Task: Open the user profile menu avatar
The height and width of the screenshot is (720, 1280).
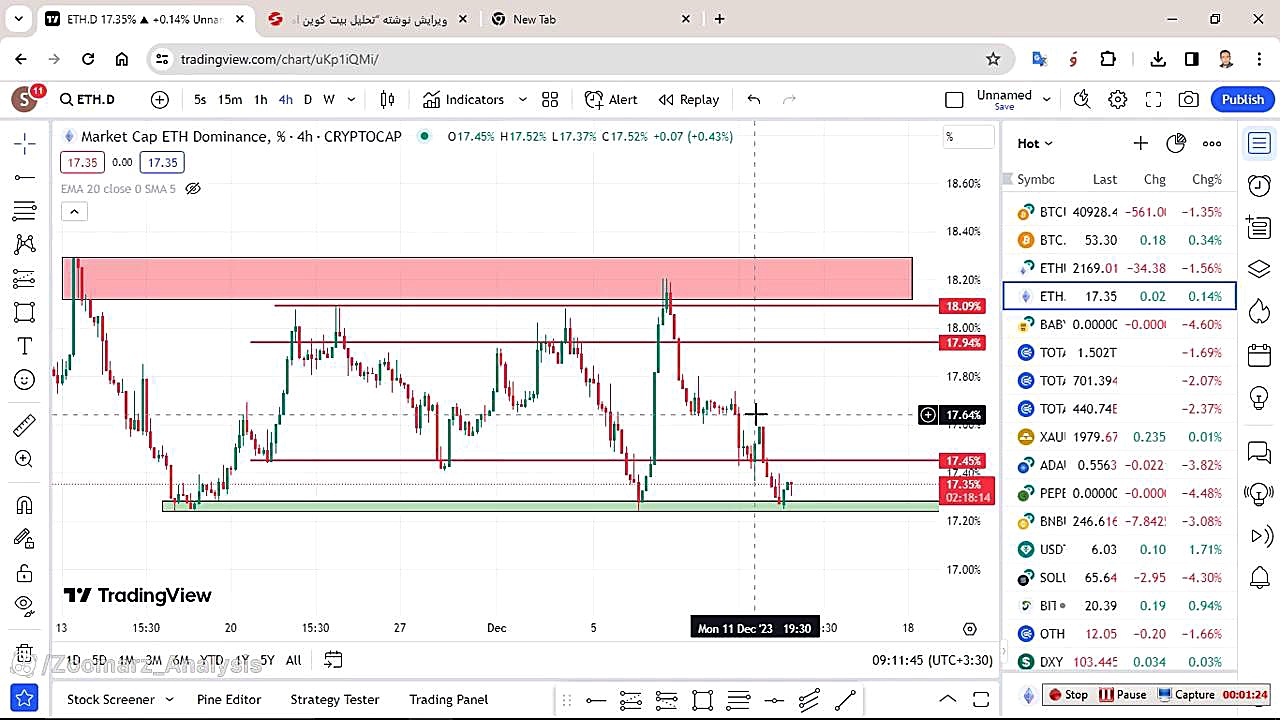Action: pos(24,99)
